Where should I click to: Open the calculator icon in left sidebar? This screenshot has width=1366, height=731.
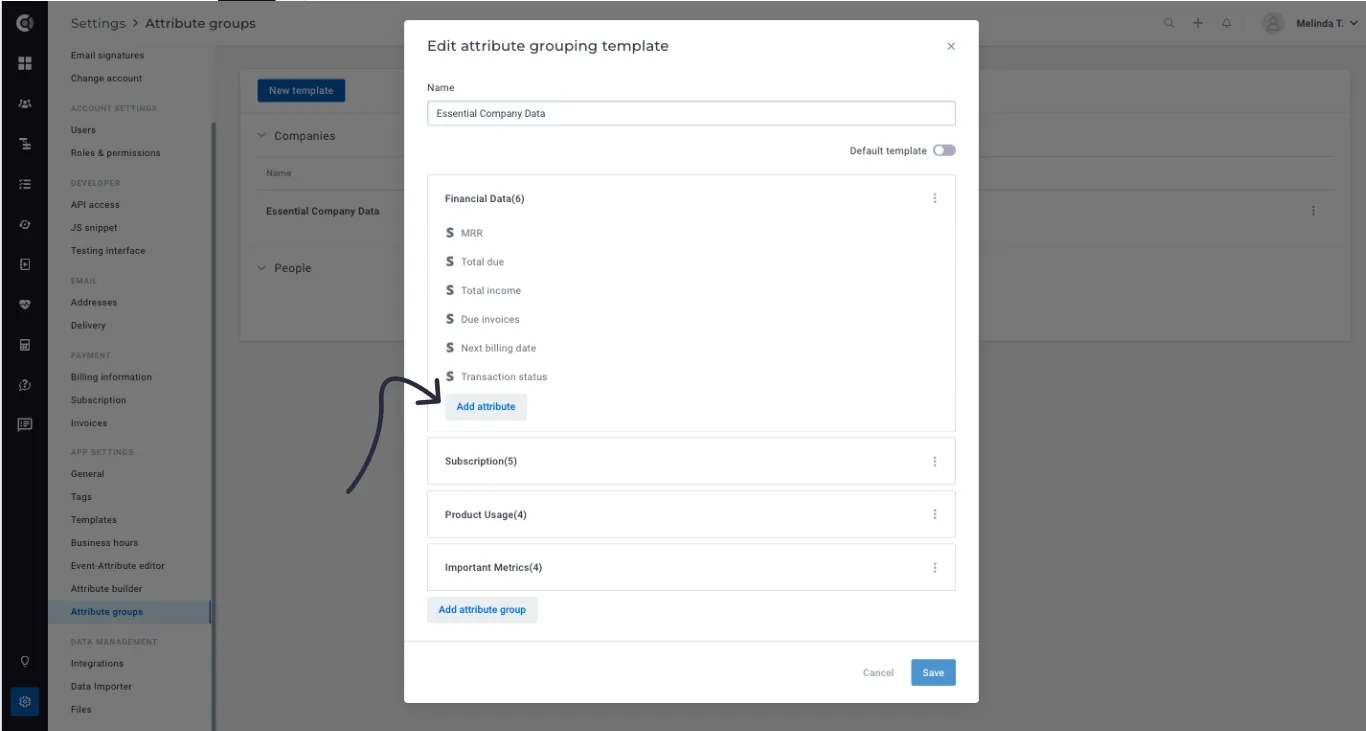pos(25,345)
